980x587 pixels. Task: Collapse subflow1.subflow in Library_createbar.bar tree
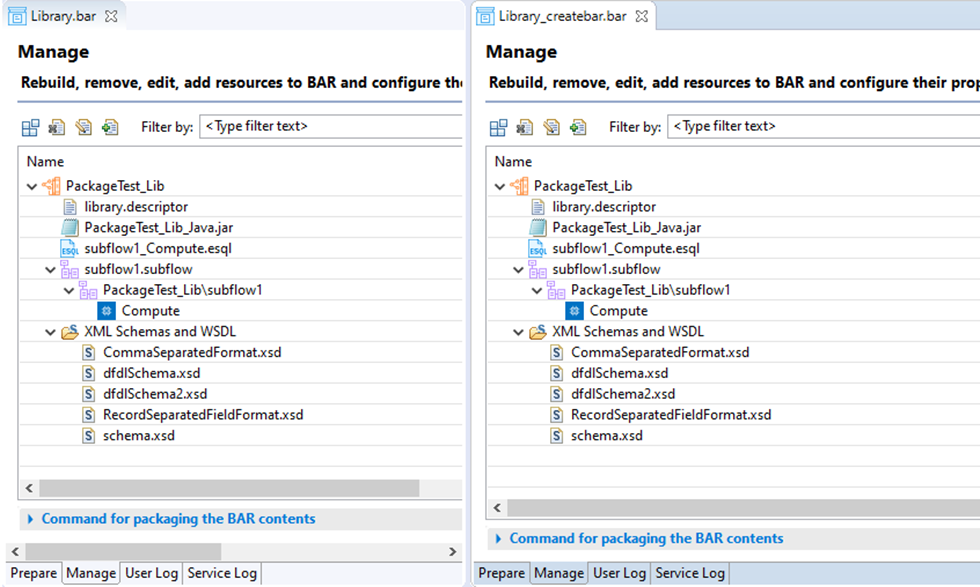(518, 269)
